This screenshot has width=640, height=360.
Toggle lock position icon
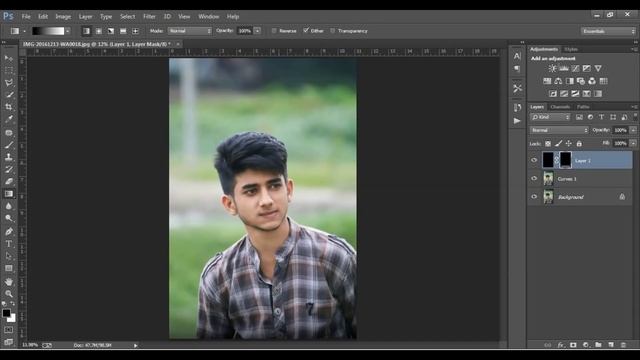point(568,144)
